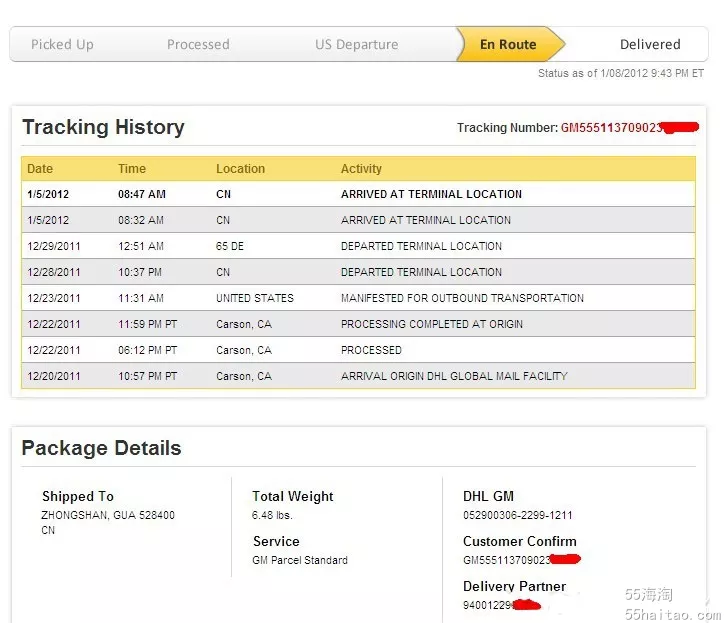Click the UNITED STATES location cell
This screenshot has height=623, width=724.
(254, 298)
